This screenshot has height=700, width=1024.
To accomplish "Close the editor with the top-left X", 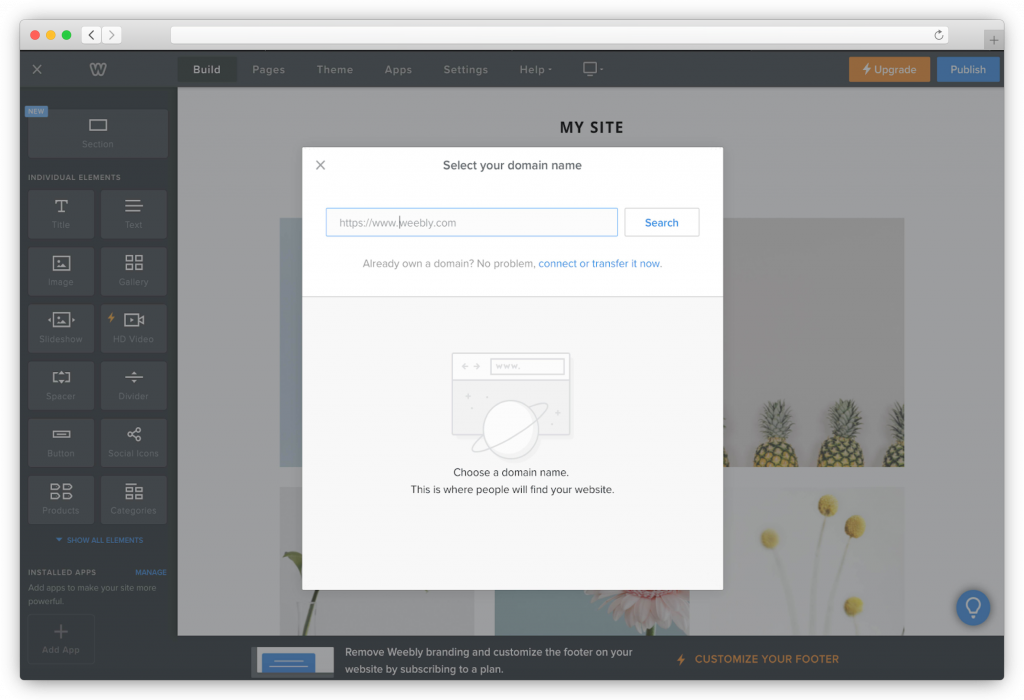I will [37, 69].
